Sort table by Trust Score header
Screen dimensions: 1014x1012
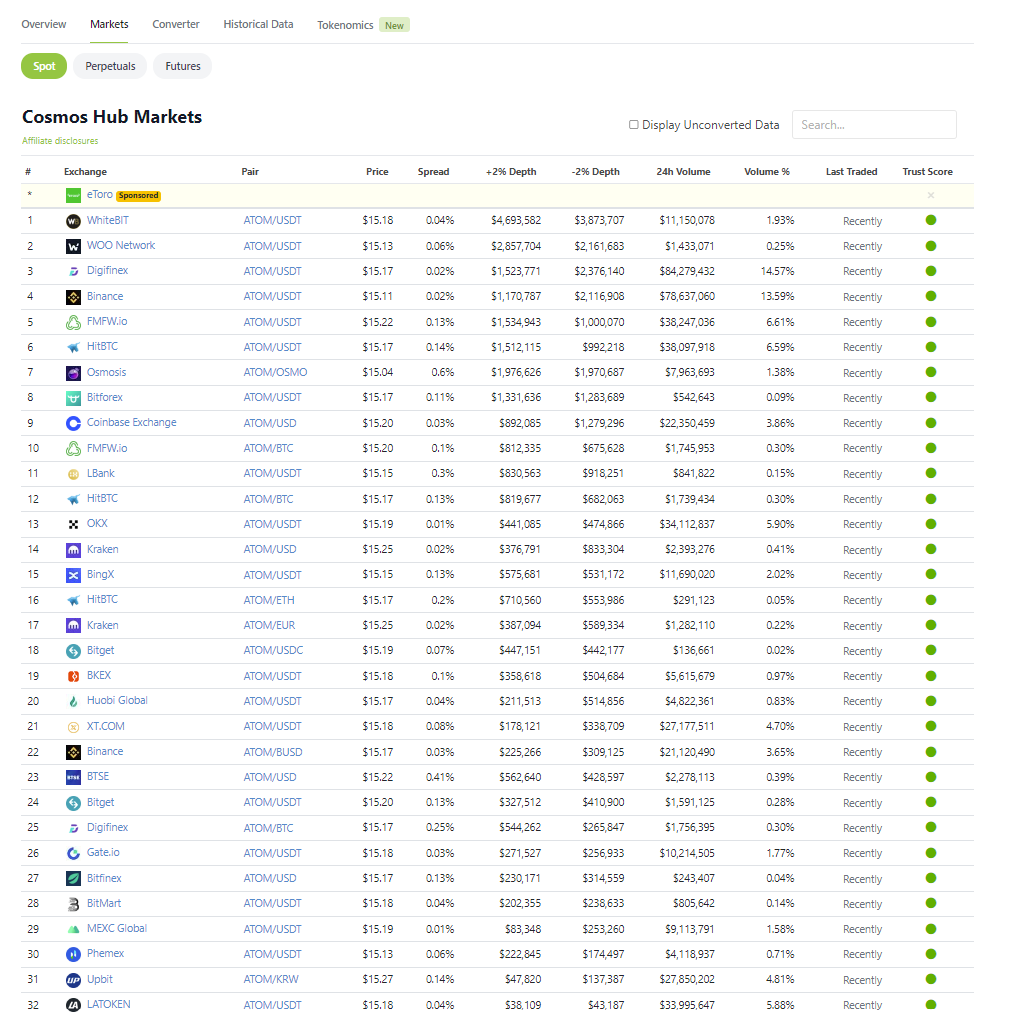click(x=927, y=172)
